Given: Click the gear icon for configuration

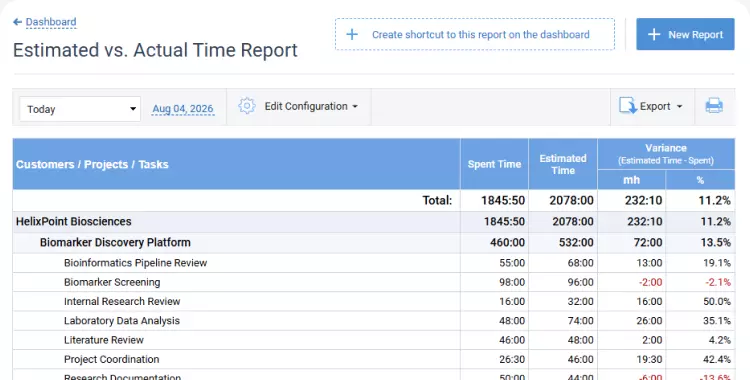Looking at the screenshot, I should pyautogui.click(x=247, y=106).
